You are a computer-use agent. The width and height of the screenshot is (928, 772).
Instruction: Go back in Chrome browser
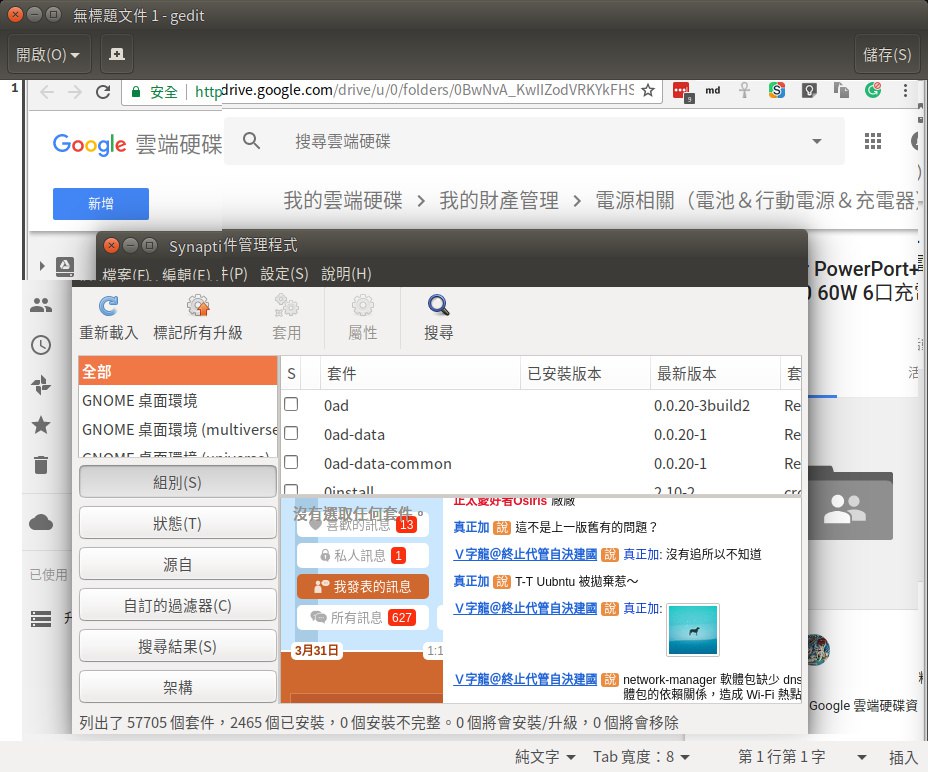click(x=47, y=92)
